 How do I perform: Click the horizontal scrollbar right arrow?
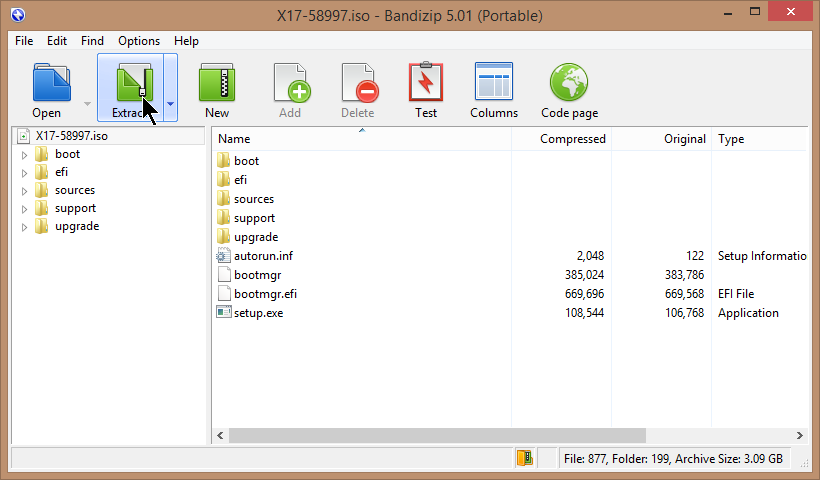799,436
